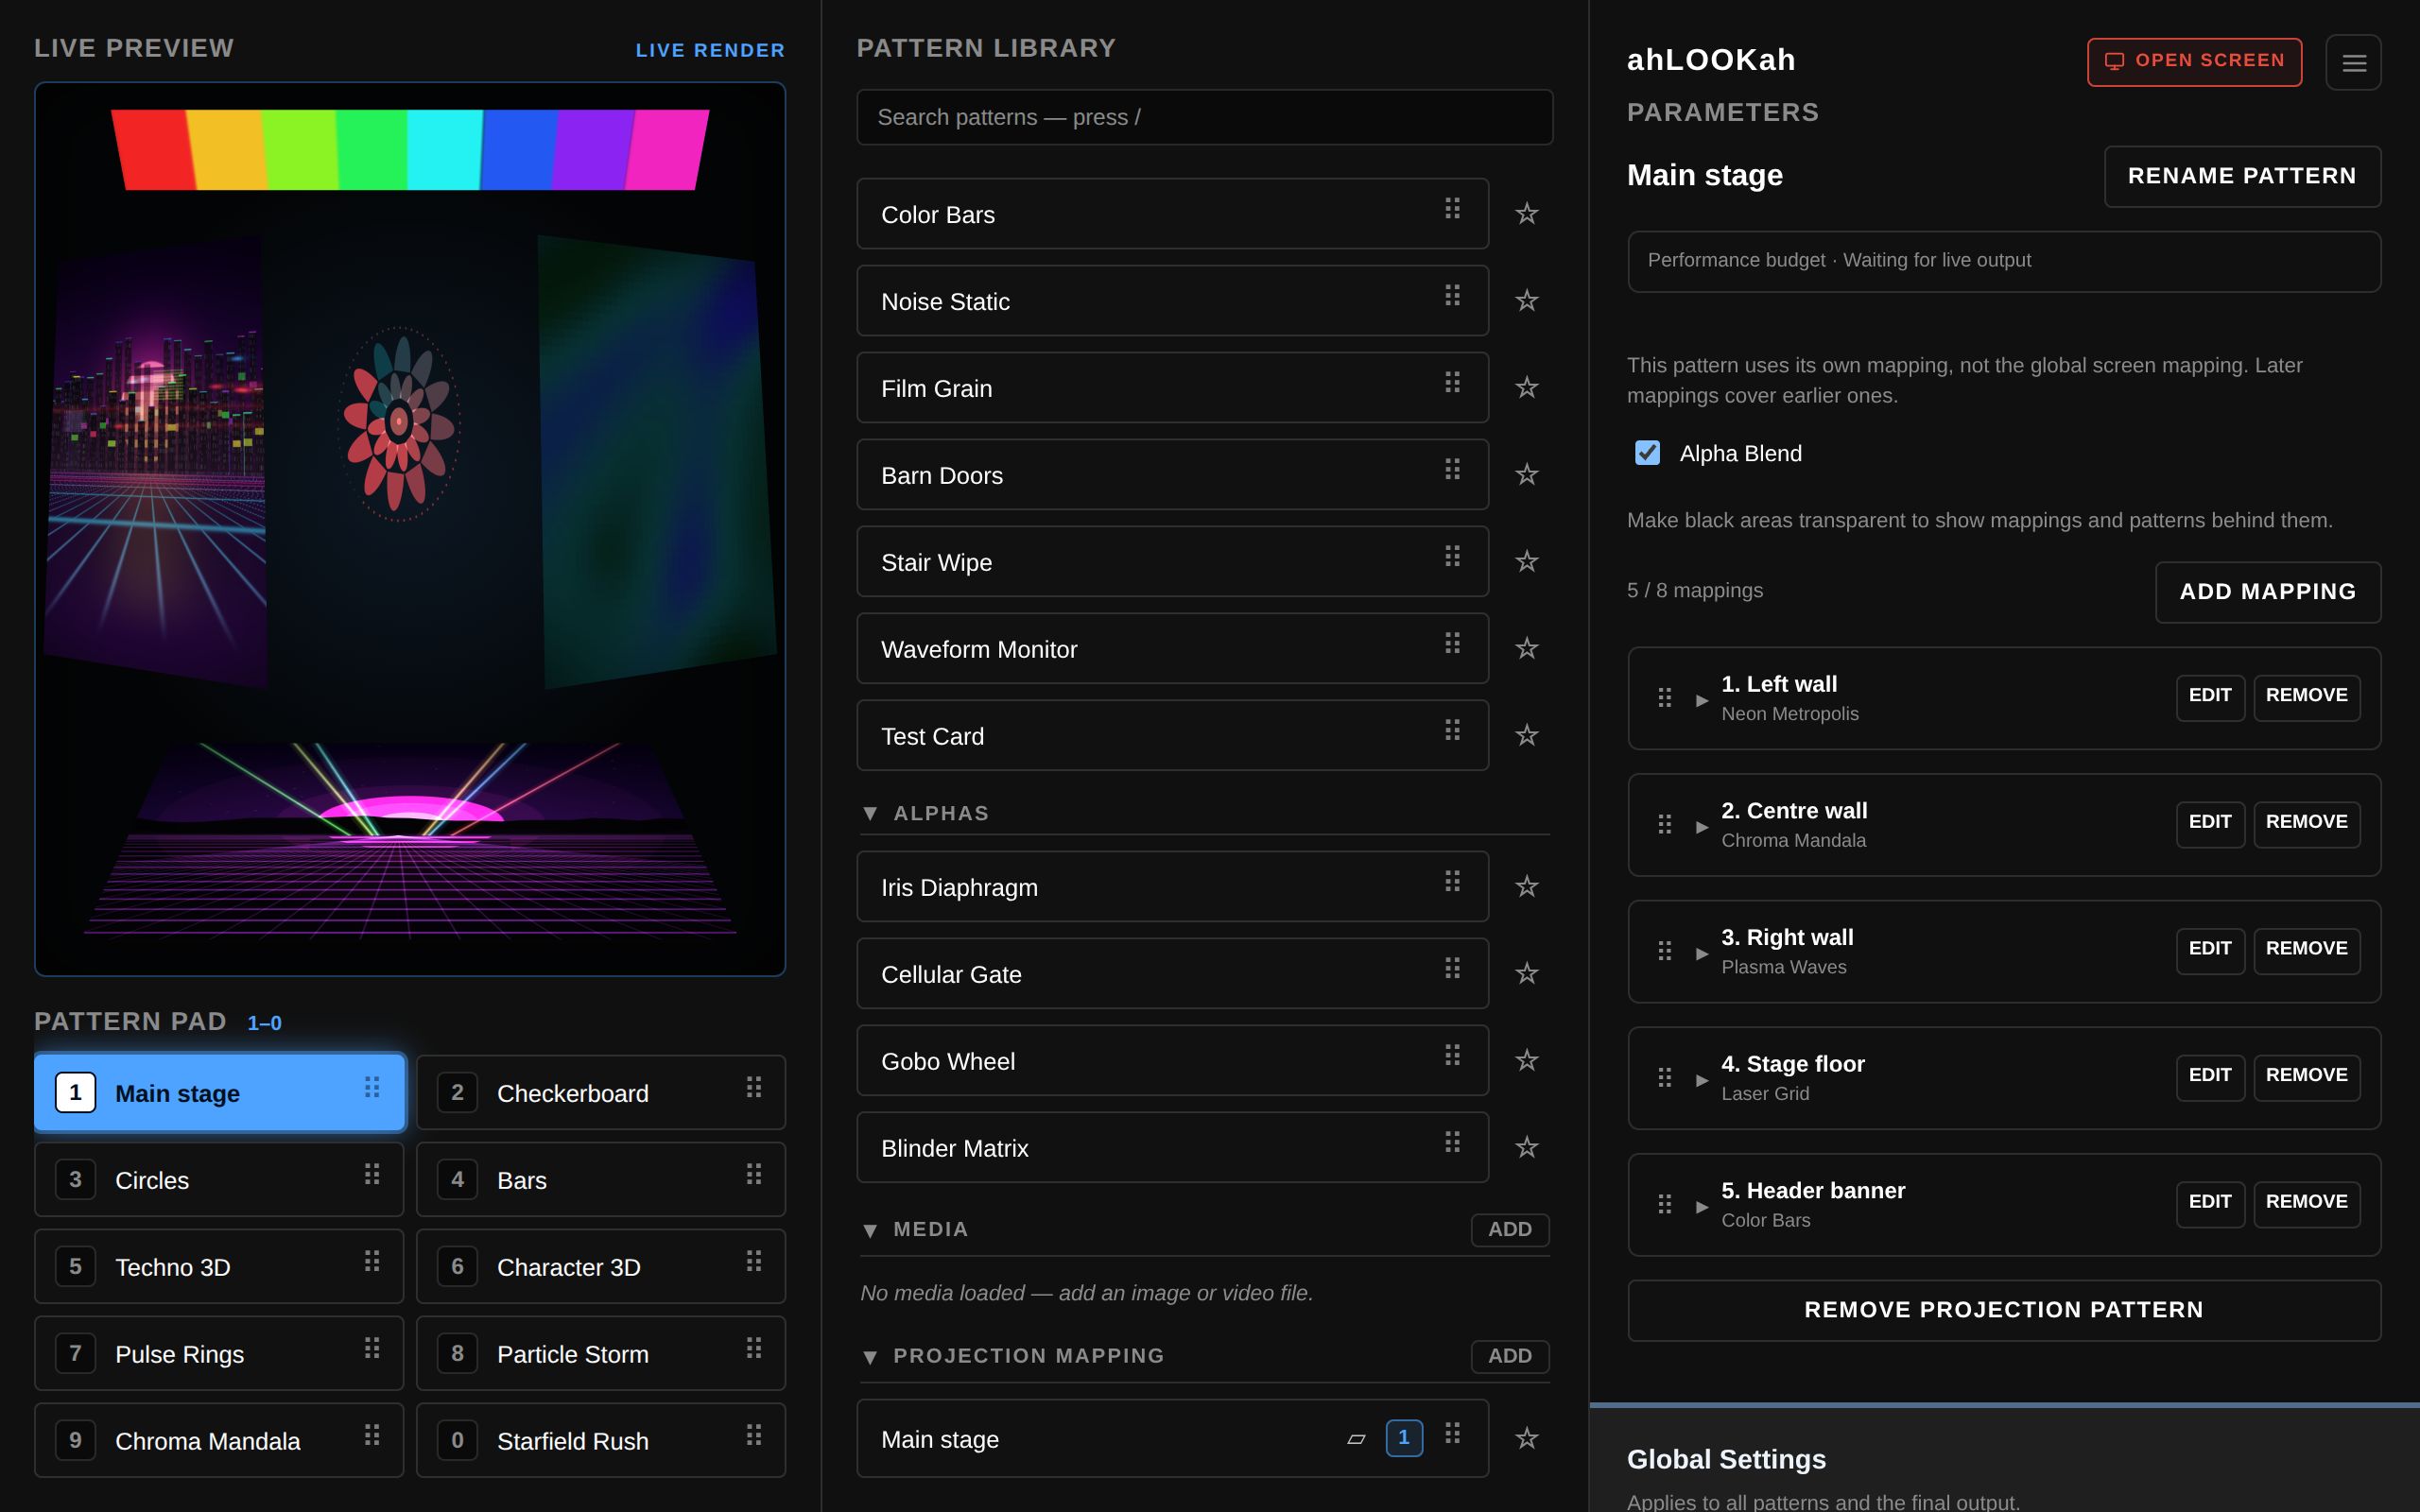Select the Techno 3D pad slot
This screenshot has width=2420, height=1512.
click(219, 1267)
